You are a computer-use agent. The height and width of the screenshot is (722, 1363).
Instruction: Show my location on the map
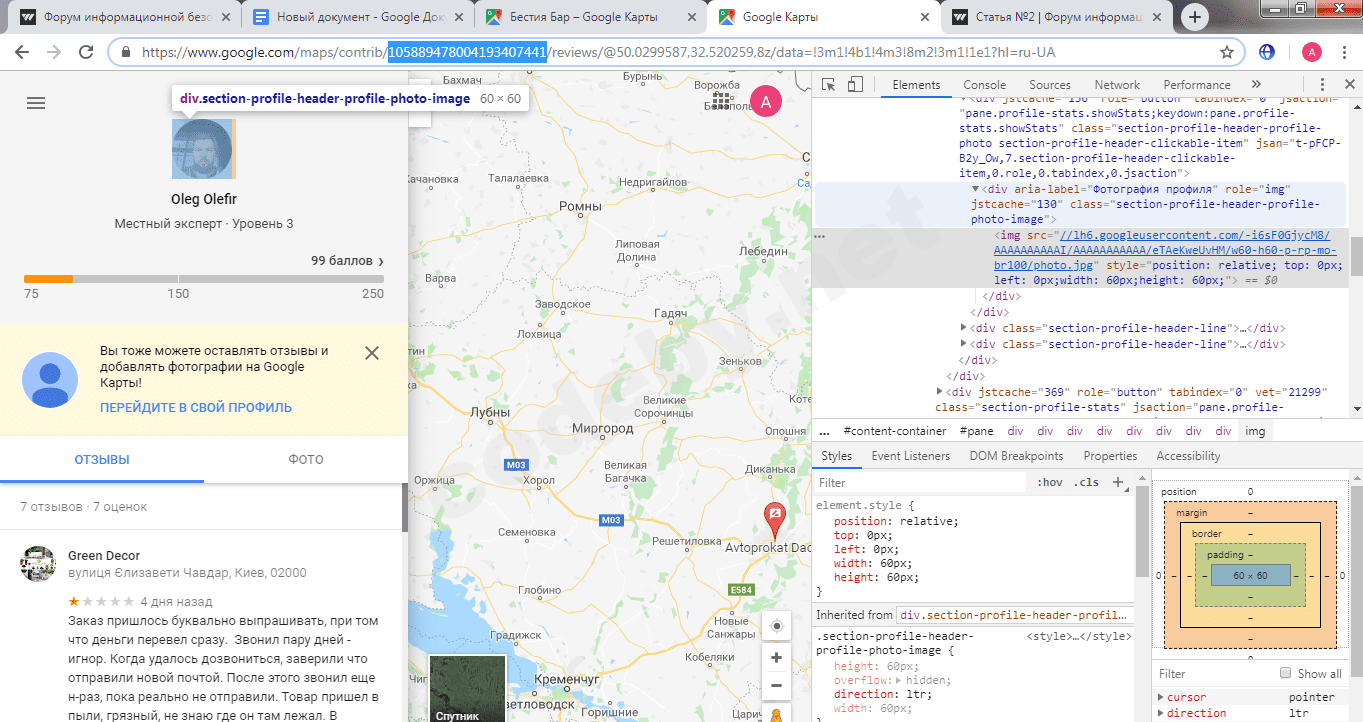point(776,626)
